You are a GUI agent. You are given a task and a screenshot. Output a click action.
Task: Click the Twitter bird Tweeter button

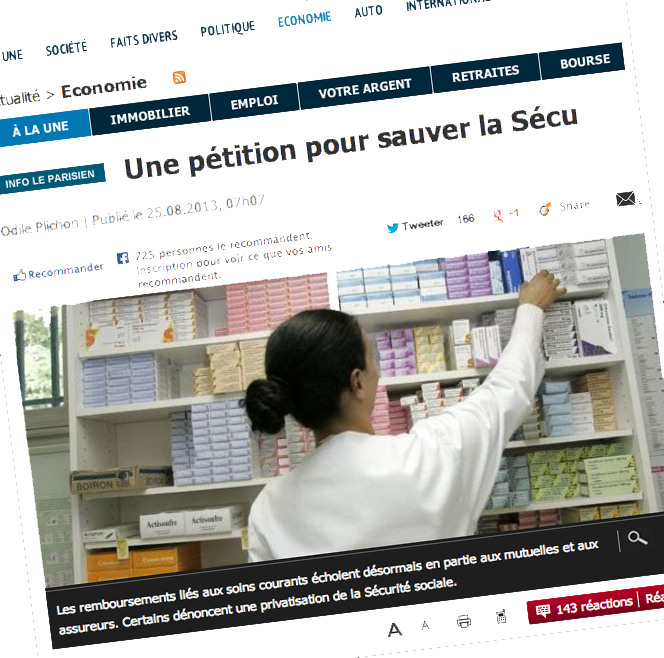(415, 225)
